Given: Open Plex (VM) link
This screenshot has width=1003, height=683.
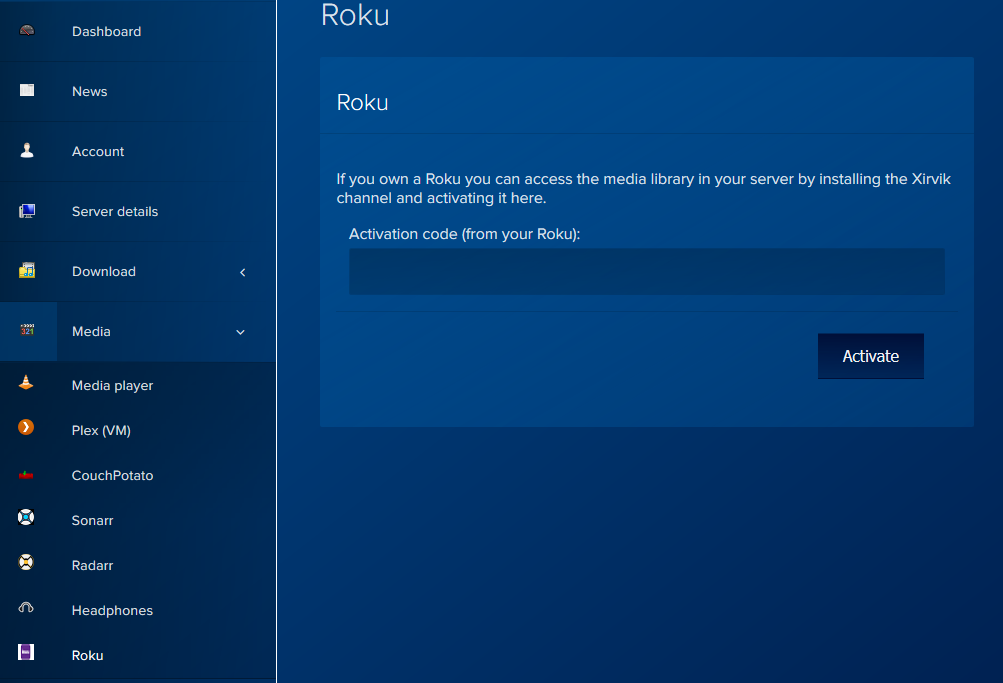Looking at the screenshot, I should point(101,430).
